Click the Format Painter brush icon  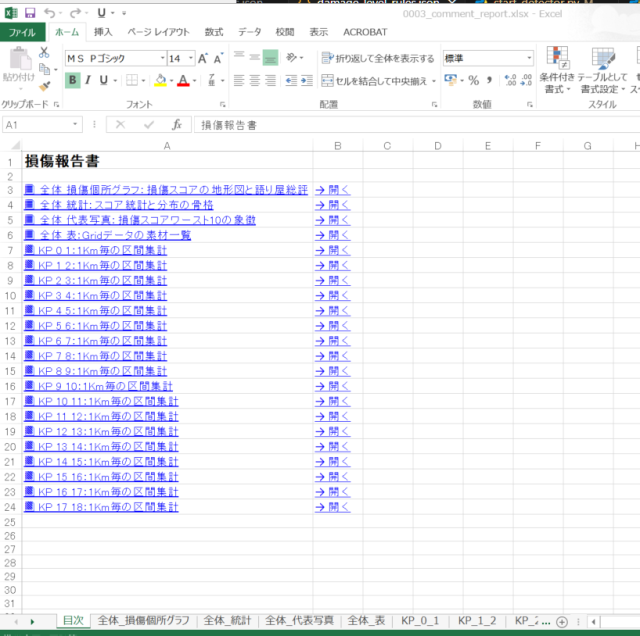pyautogui.click(x=44, y=86)
